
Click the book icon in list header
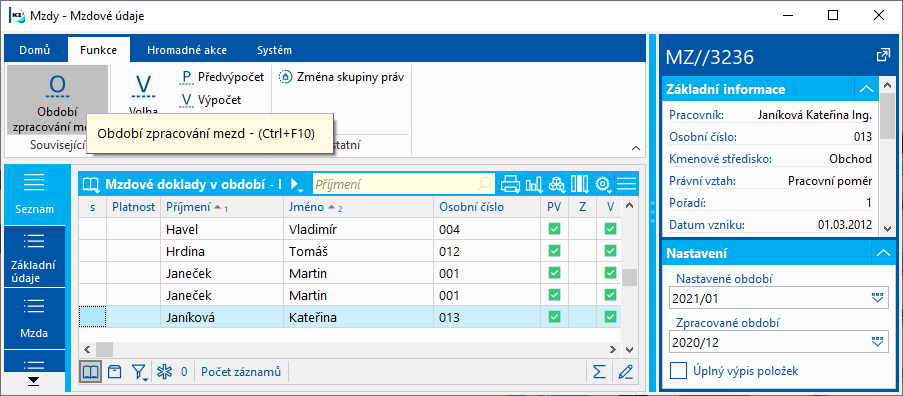(91, 184)
